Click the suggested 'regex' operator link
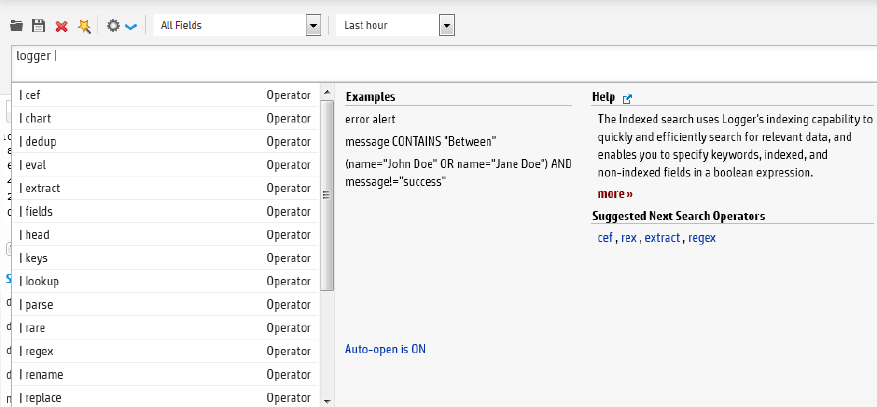Image resolution: width=877 pixels, height=407 pixels. pos(702,238)
